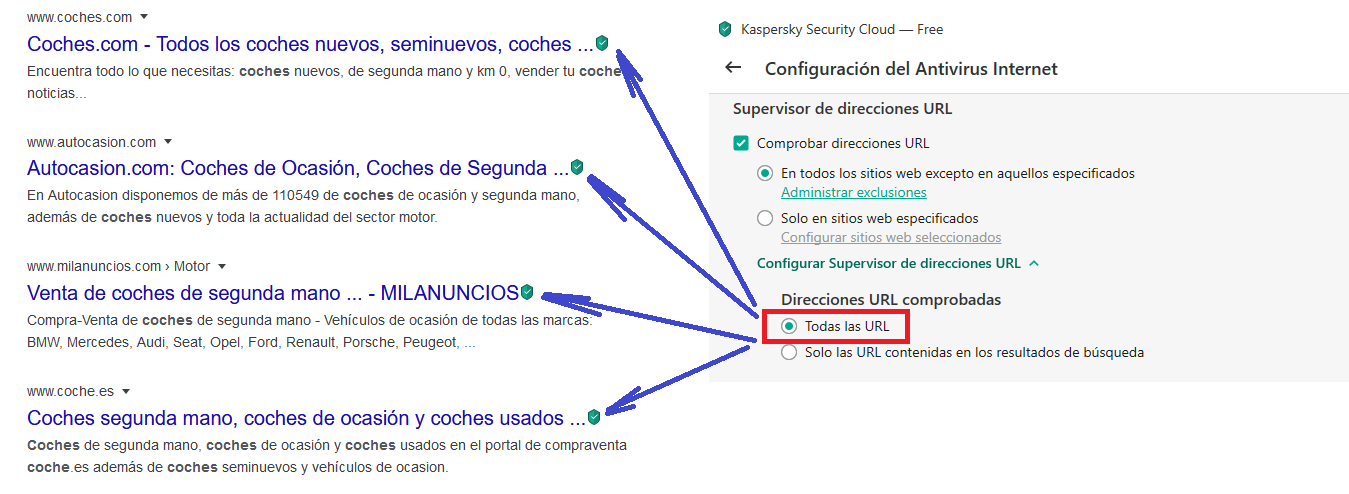Open the Autocasion.com search result title
Viewport: 1349px width, 494px height.
click(298, 168)
